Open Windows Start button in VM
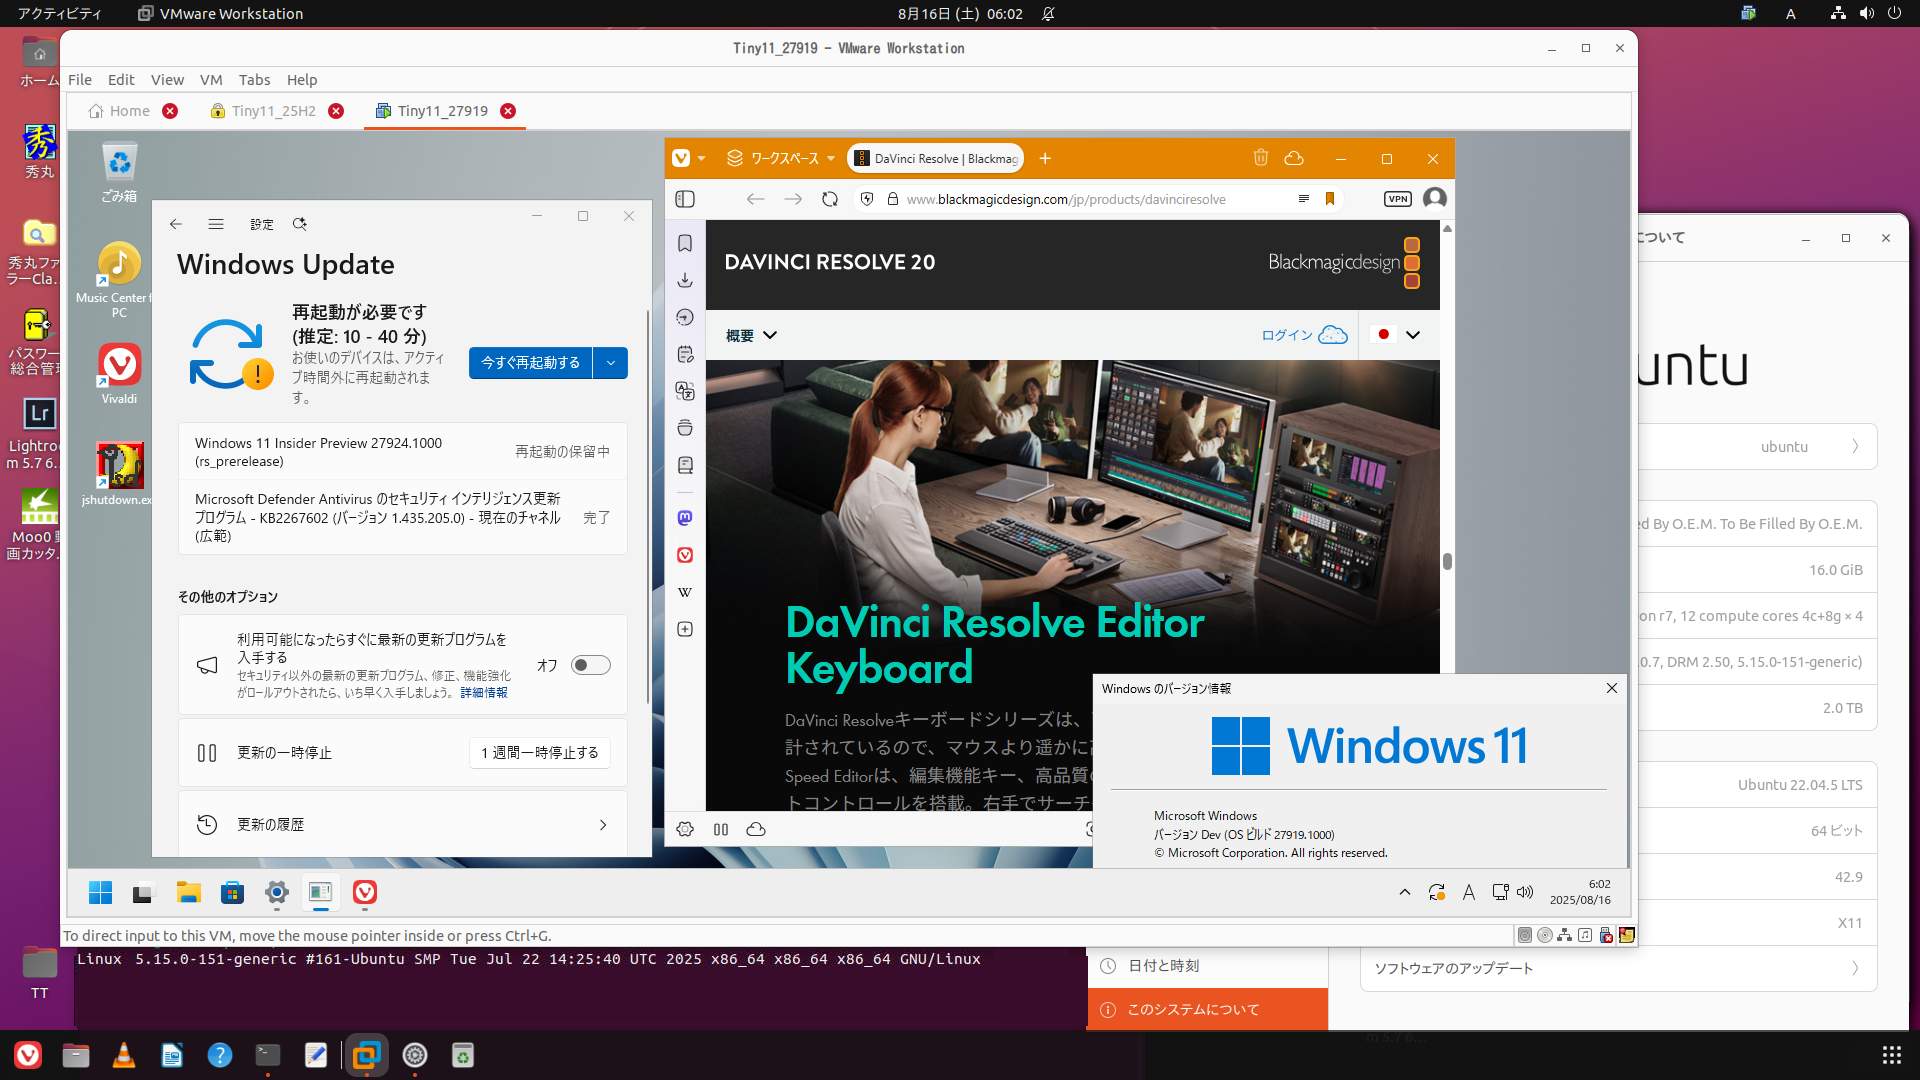 pos(100,892)
